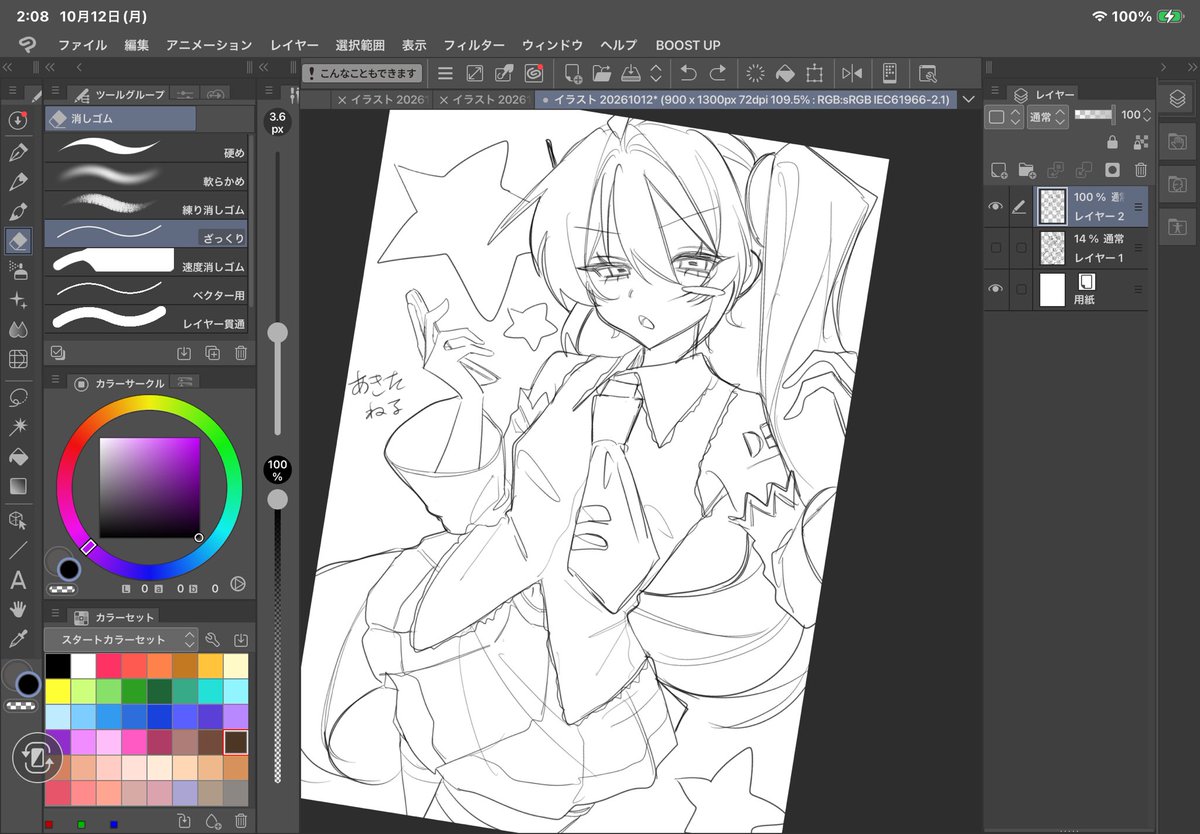Image resolution: width=1200 pixels, height=834 pixels.
Task: Select the Eyedropper tool
Action: pyautogui.click(x=18, y=638)
